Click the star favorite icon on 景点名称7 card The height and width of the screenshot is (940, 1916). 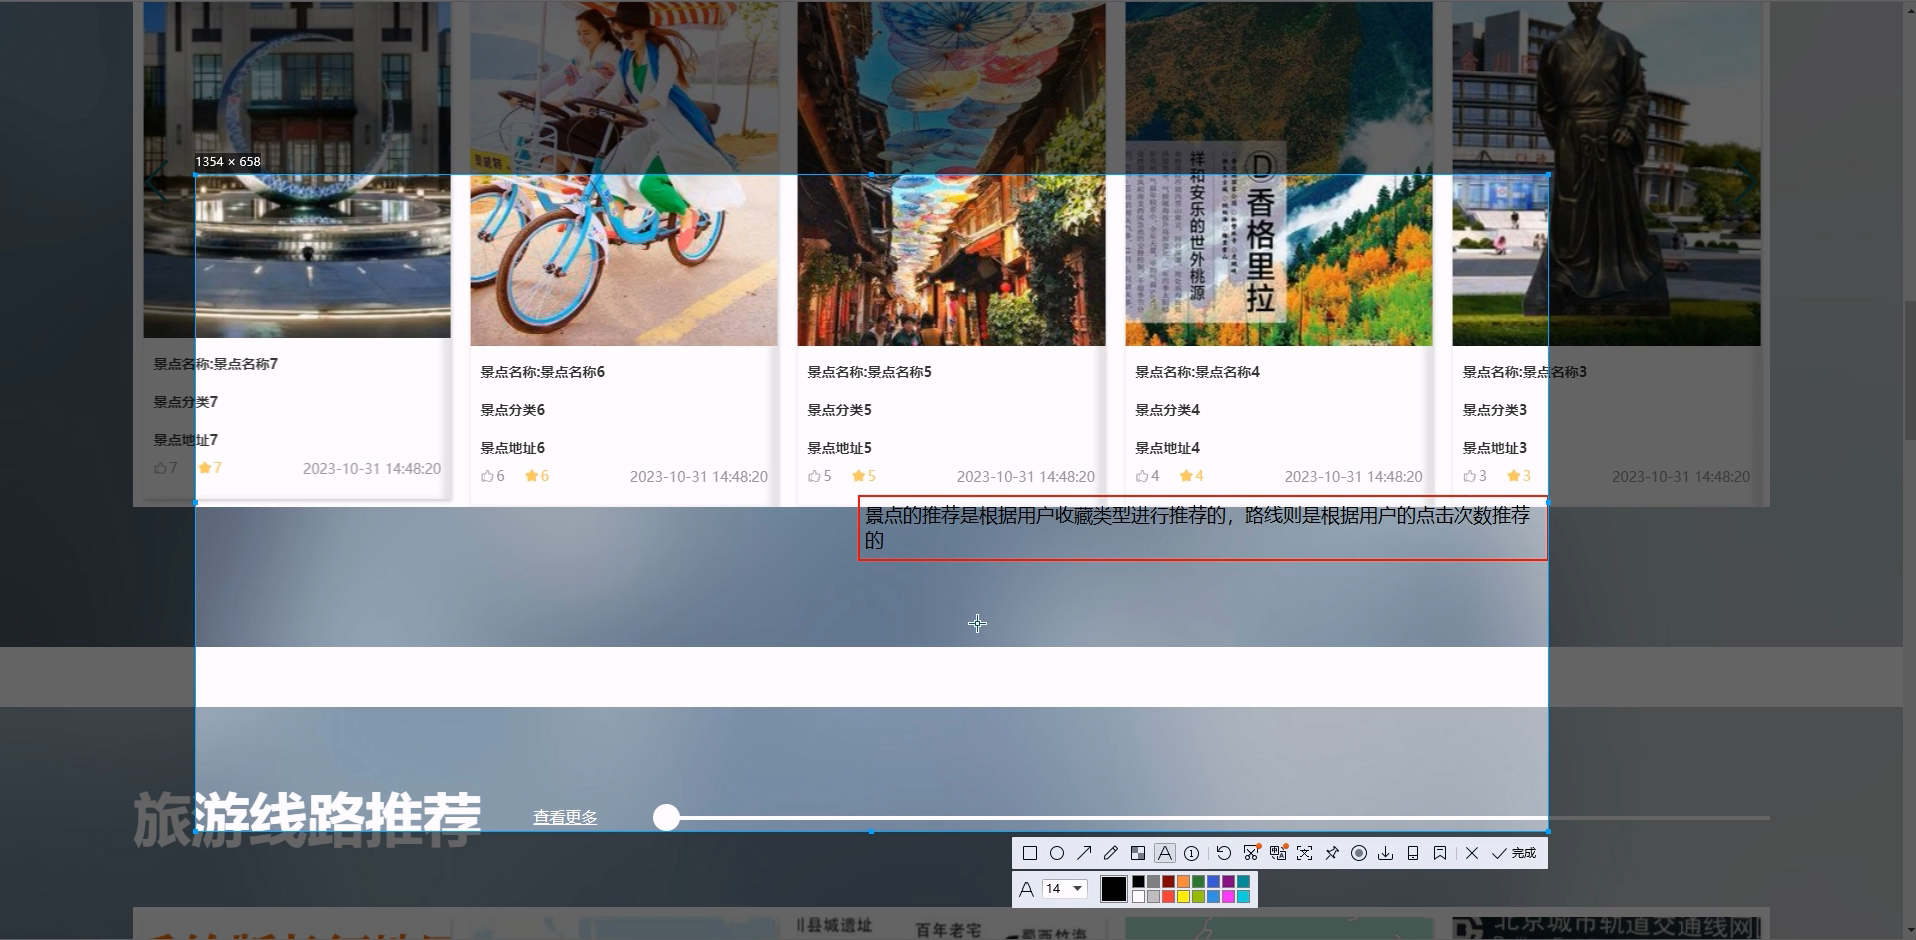click(x=204, y=468)
